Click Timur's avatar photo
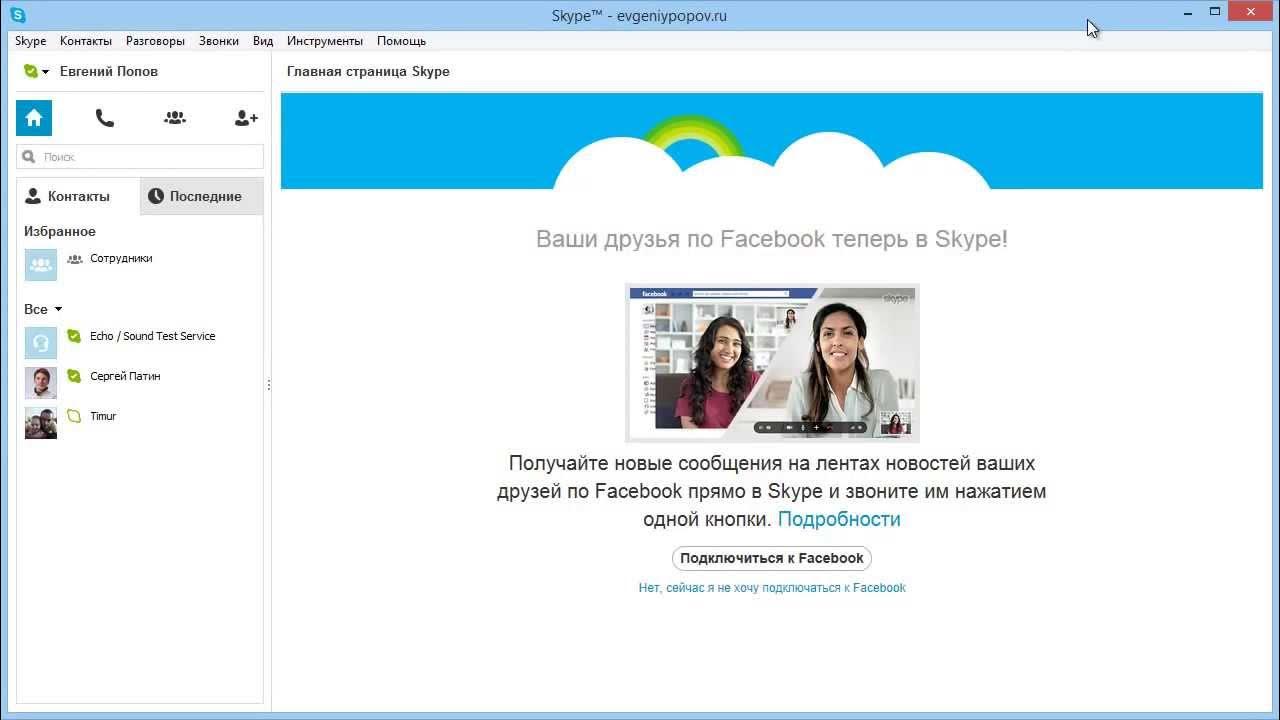The height and width of the screenshot is (720, 1280). pos(41,423)
